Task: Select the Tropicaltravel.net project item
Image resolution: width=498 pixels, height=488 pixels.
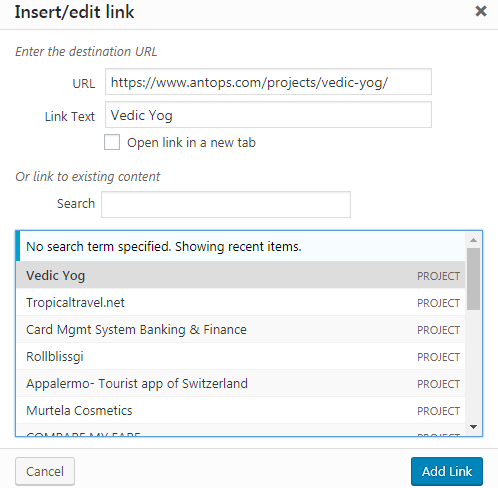Action: tap(241, 302)
